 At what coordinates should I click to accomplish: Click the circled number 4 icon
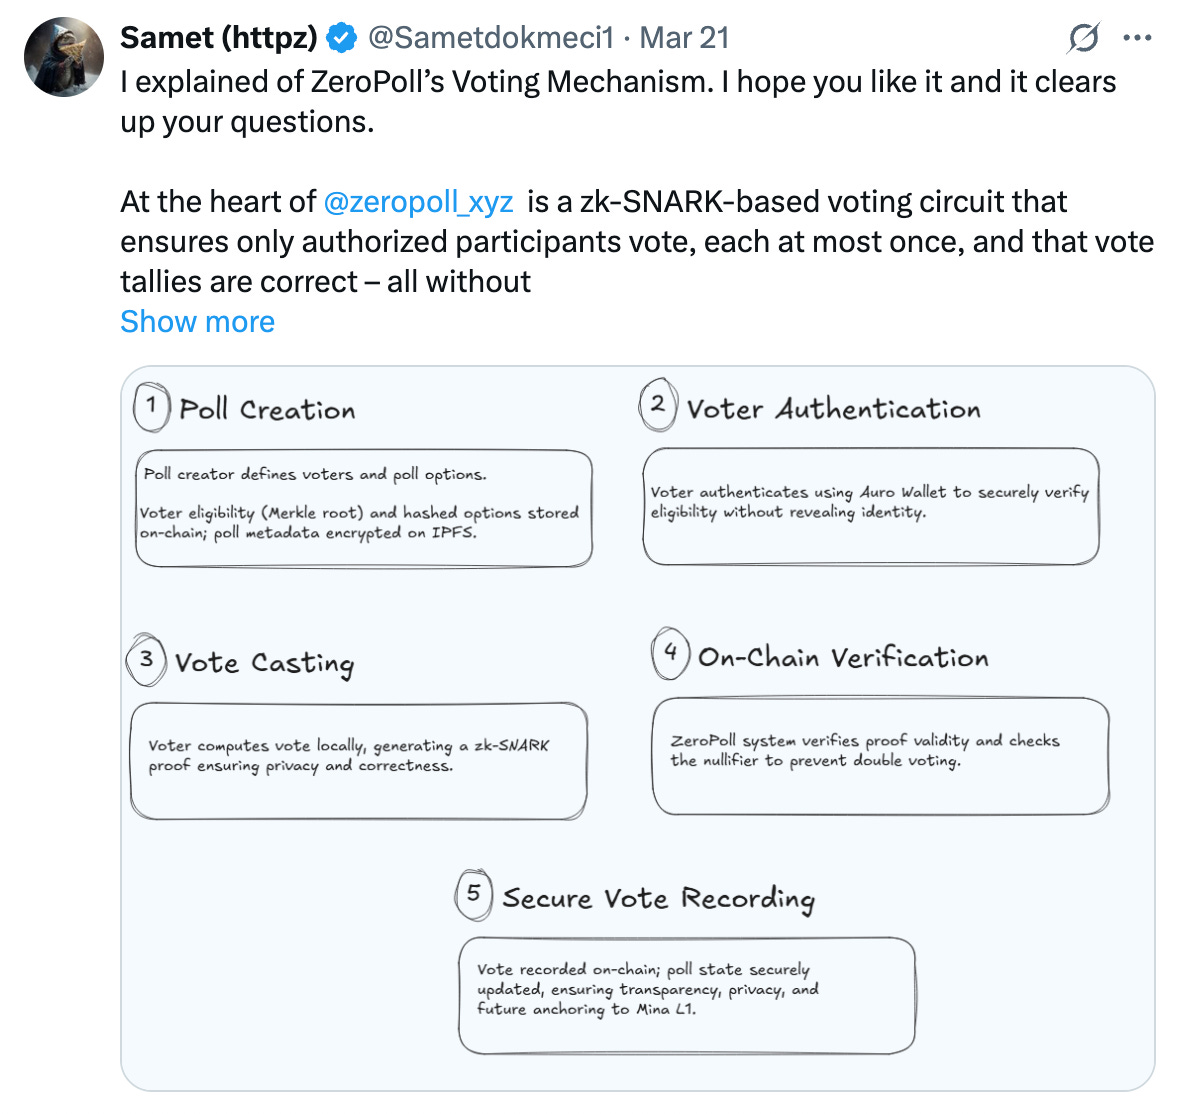pyautogui.click(x=671, y=653)
